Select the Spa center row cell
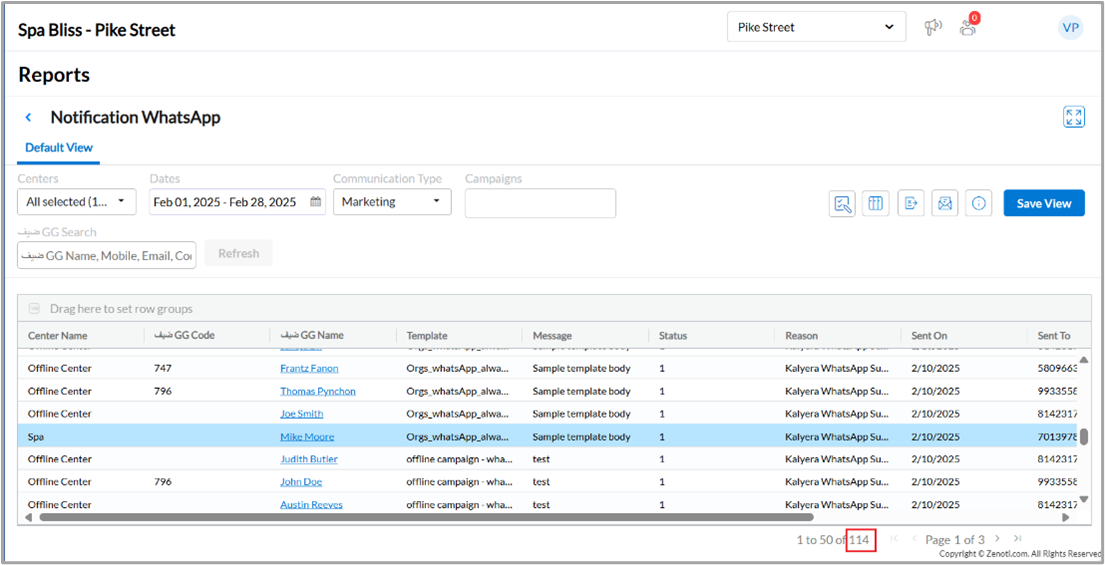Screen dimensions: 1105x565 tap(35, 437)
